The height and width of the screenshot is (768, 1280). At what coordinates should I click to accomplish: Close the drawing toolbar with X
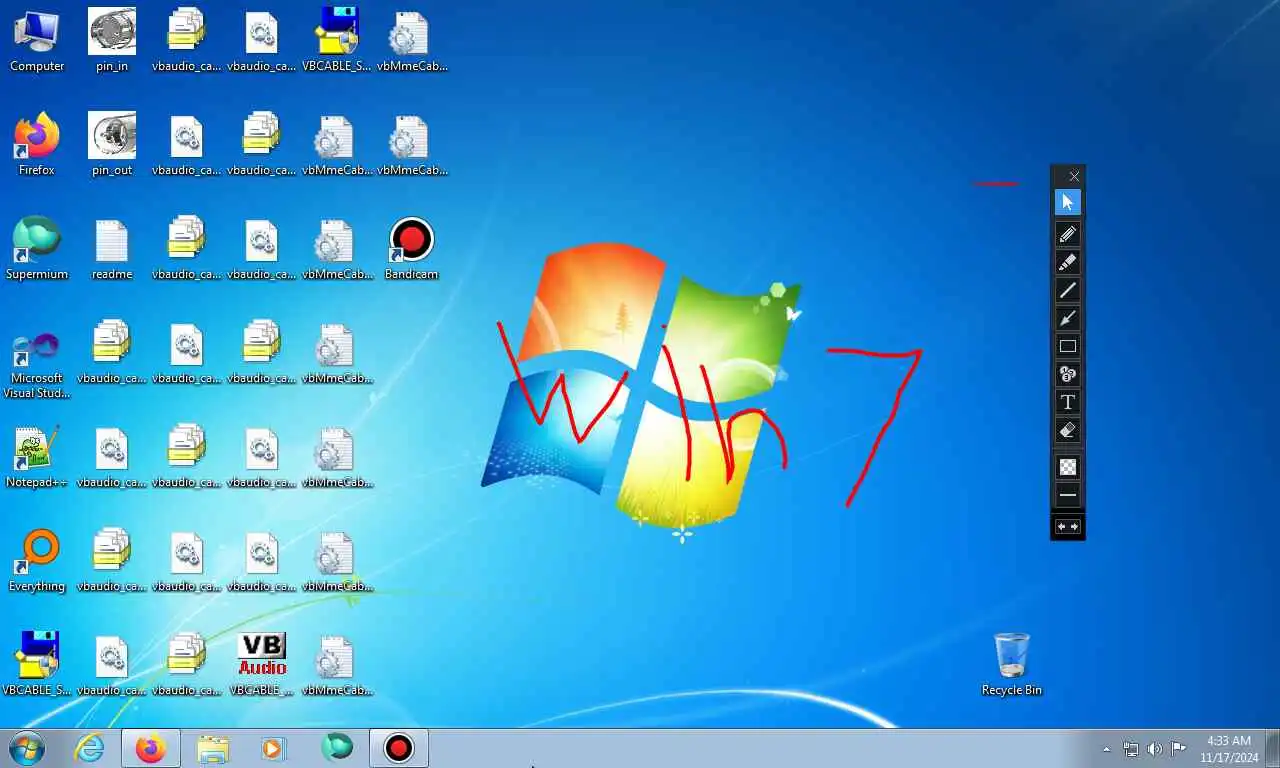point(1074,176)
